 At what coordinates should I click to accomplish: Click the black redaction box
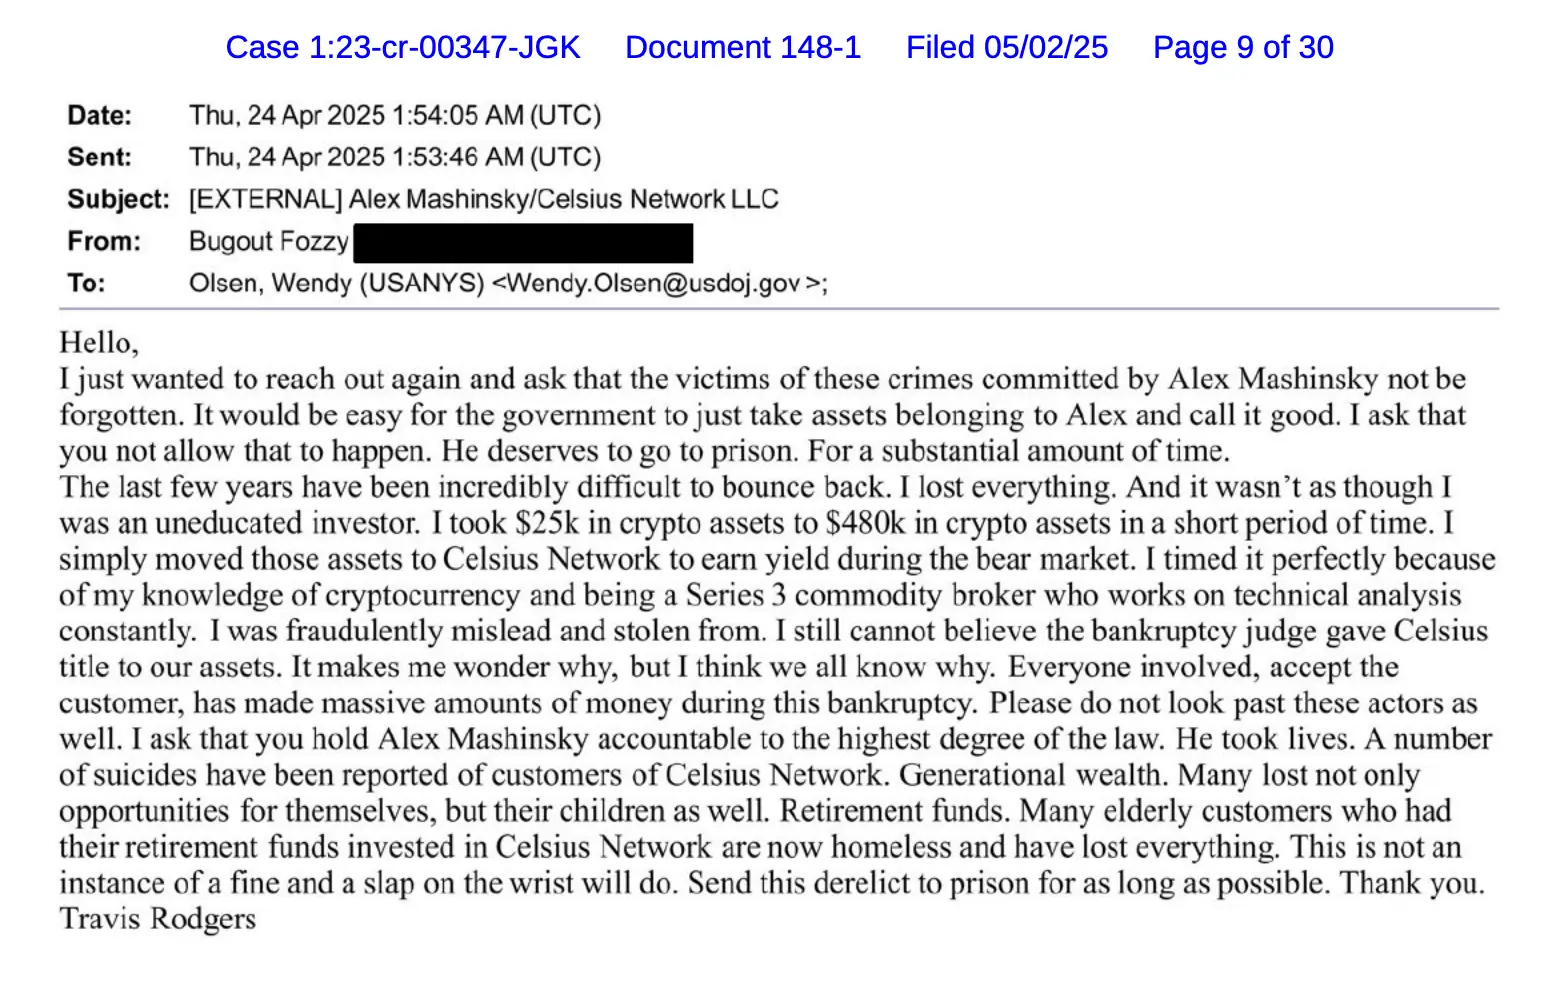(523, 243)
